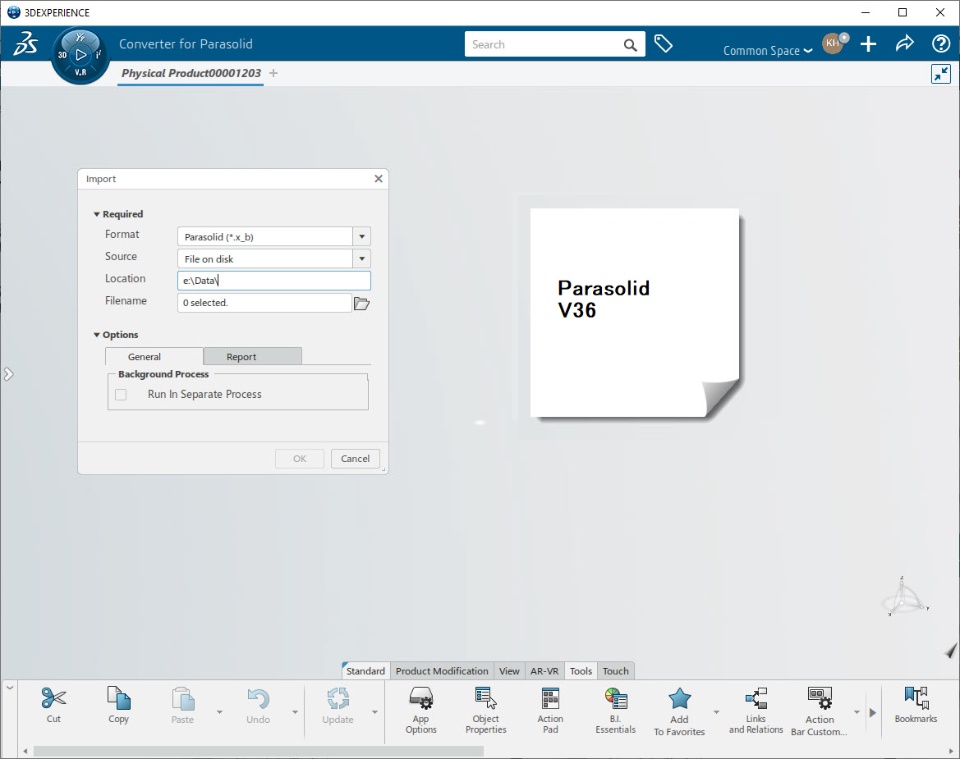Select the General tab
The width and height of the screenshot is (960, 759).
[154, 356]
